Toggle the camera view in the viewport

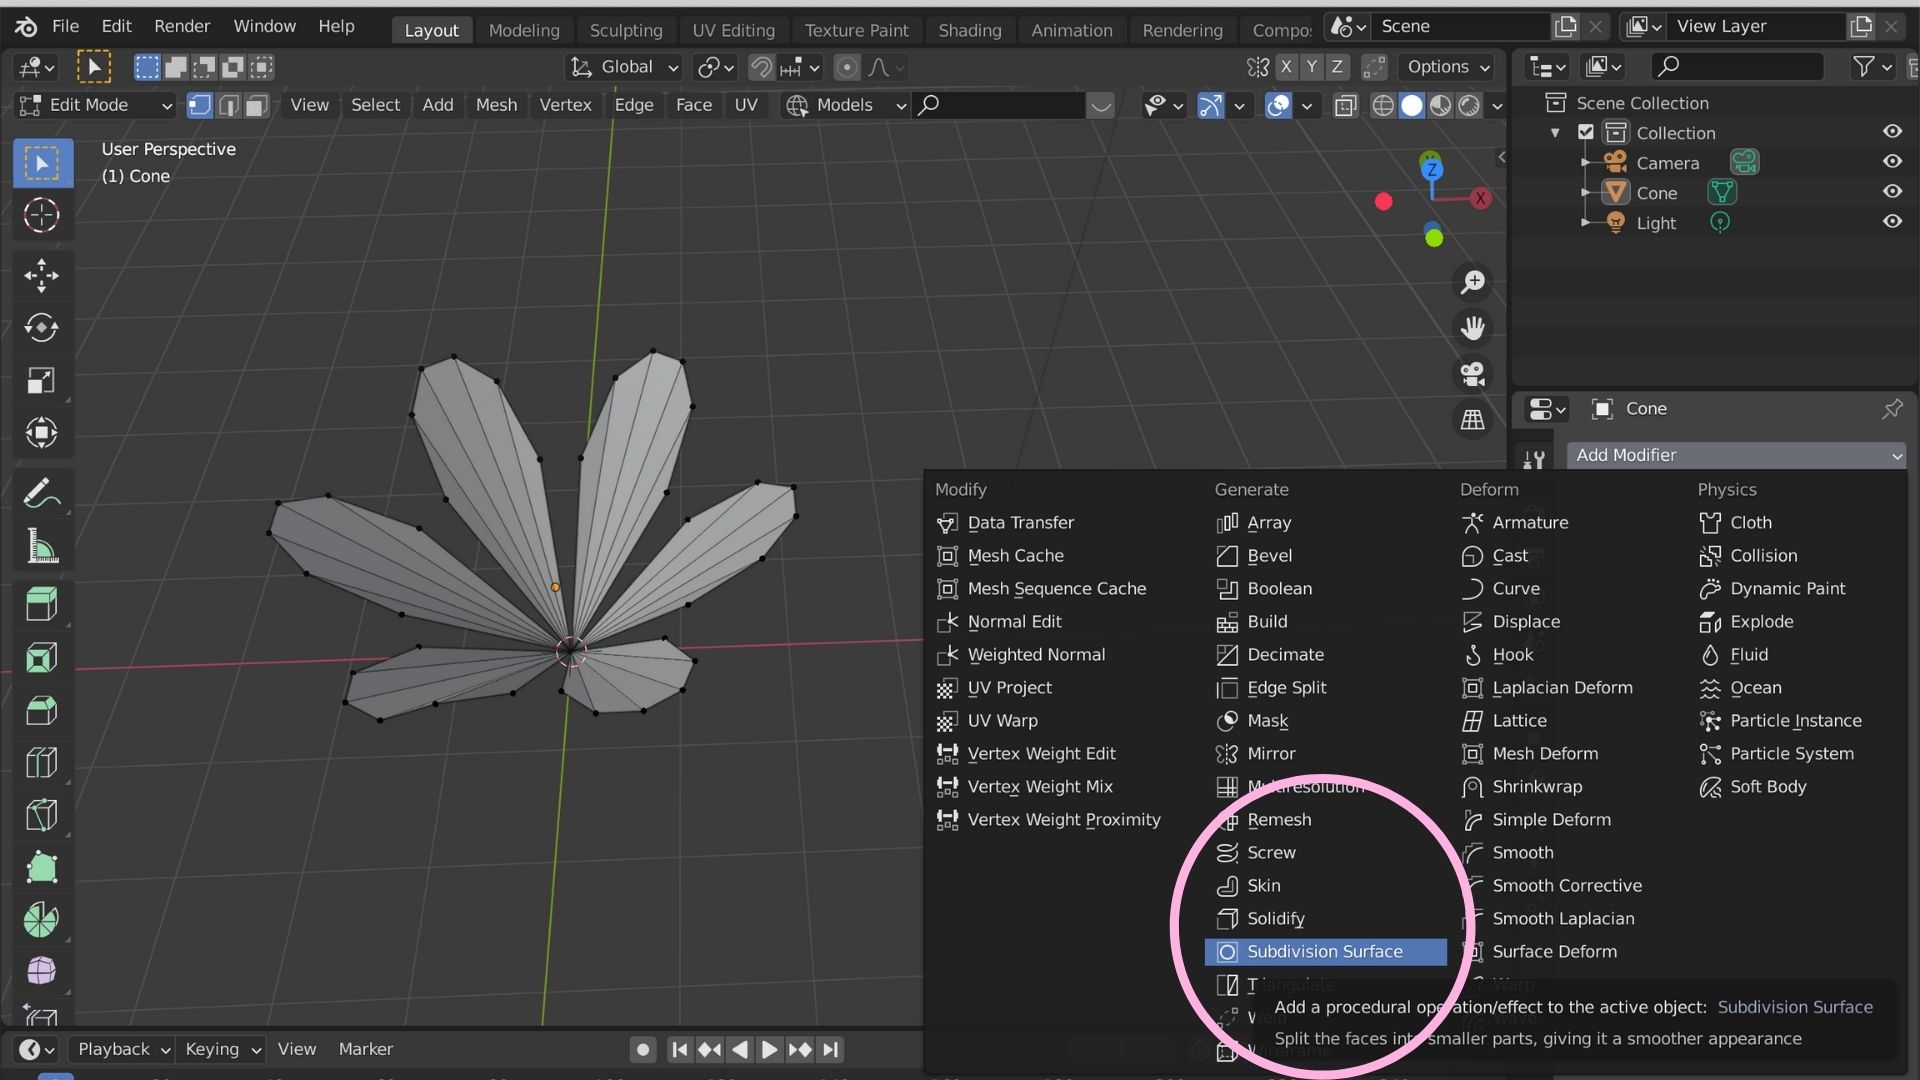[1472, 373]
